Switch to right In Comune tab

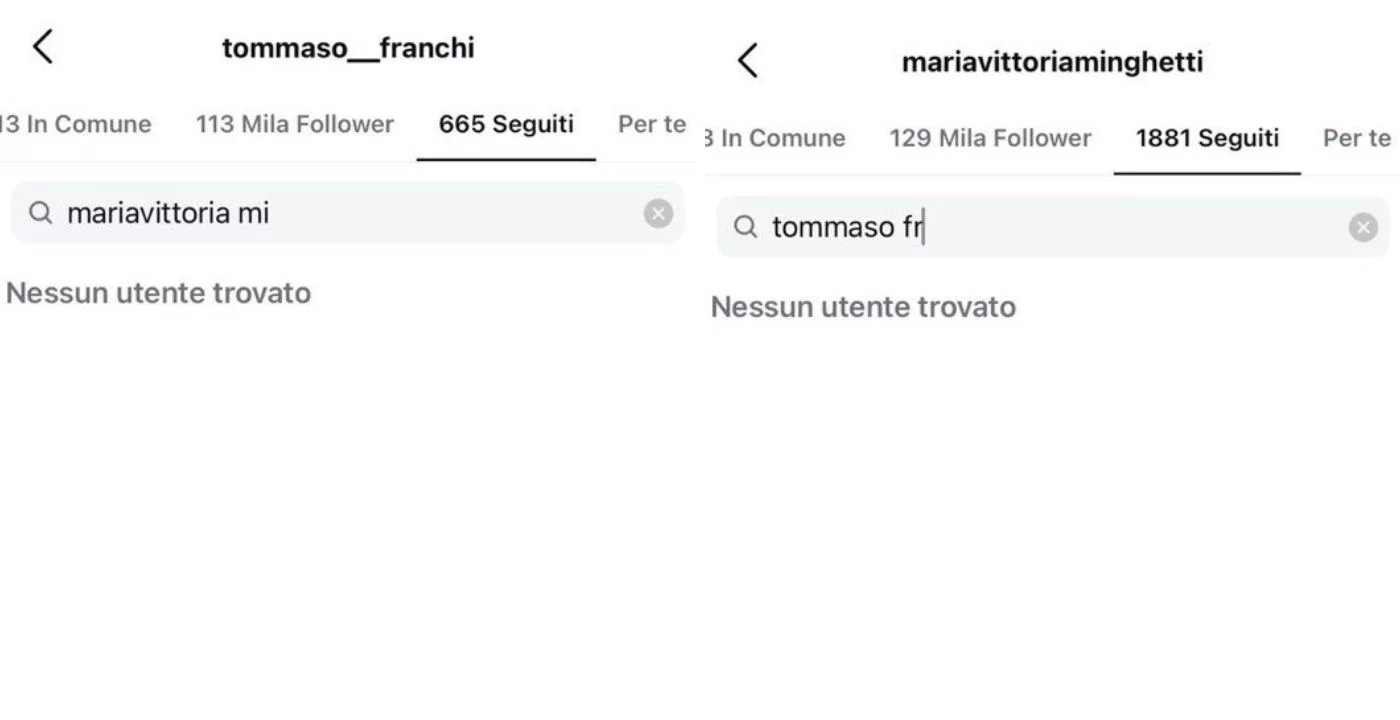pyautogui.click(x=775, y=138)
